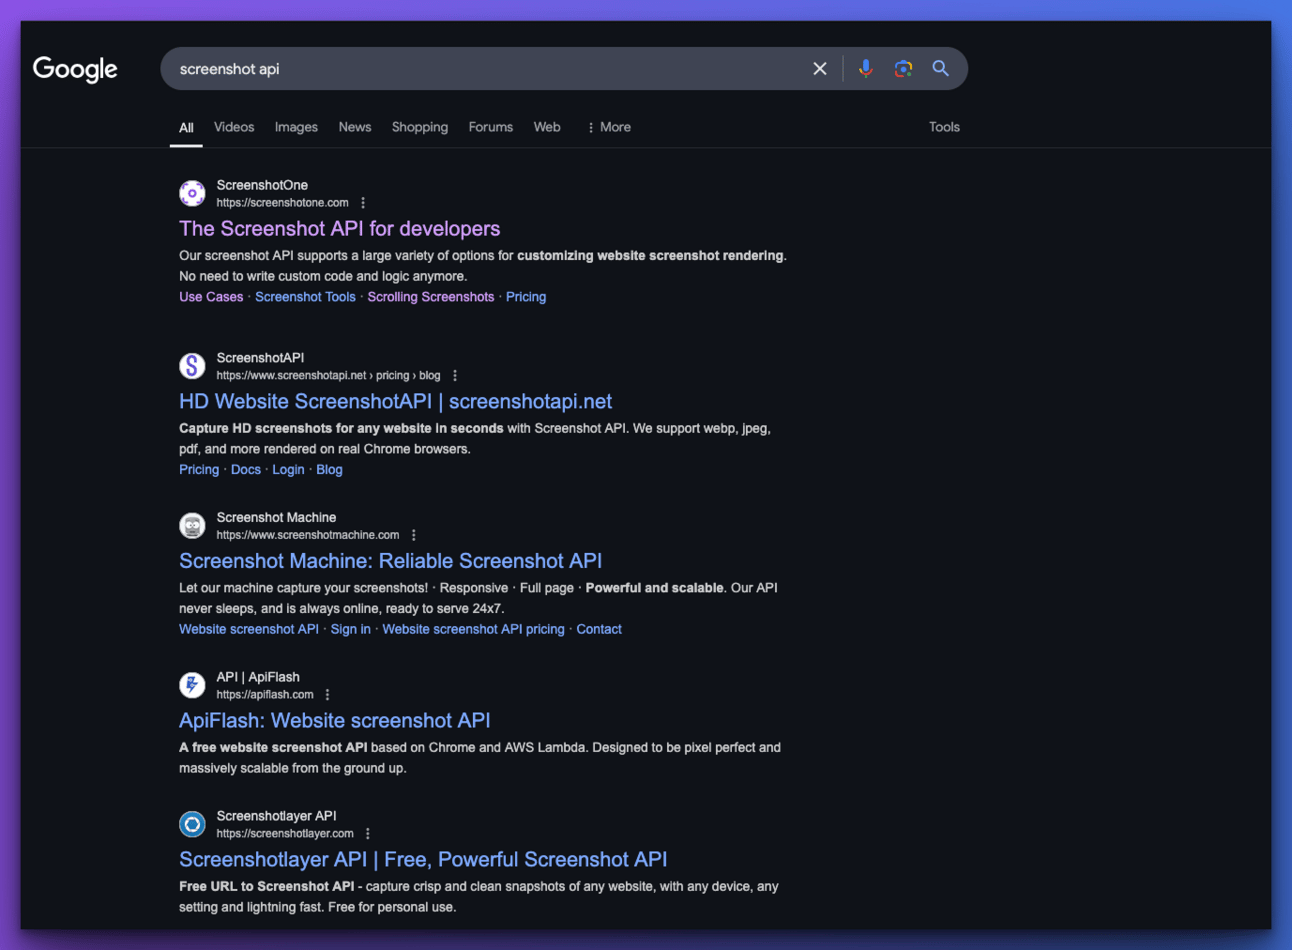Screen dimensions: 1292x950
Task: Follow the 'Screenshot Tools' sitelink
Action: click(305, 297)
